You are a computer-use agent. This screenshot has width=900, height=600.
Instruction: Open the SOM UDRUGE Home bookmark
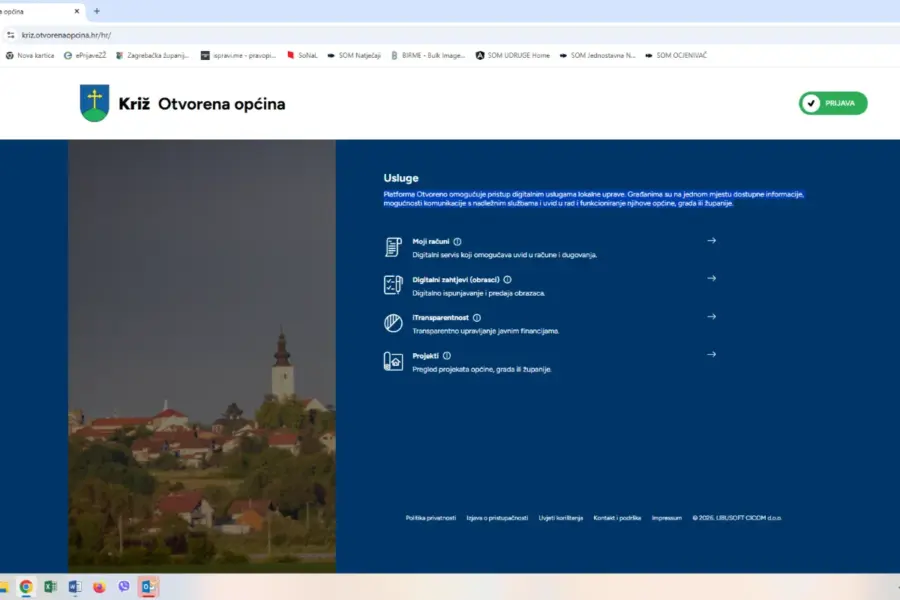click(512, 55)
